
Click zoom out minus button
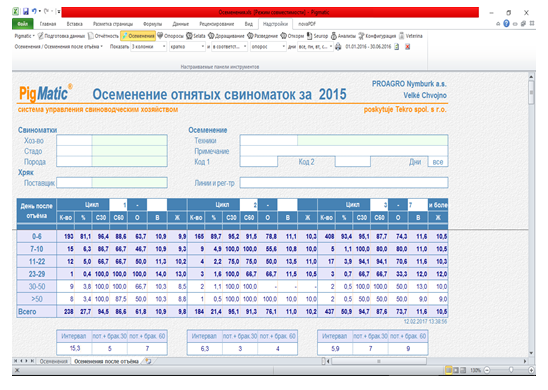(487, 370)
